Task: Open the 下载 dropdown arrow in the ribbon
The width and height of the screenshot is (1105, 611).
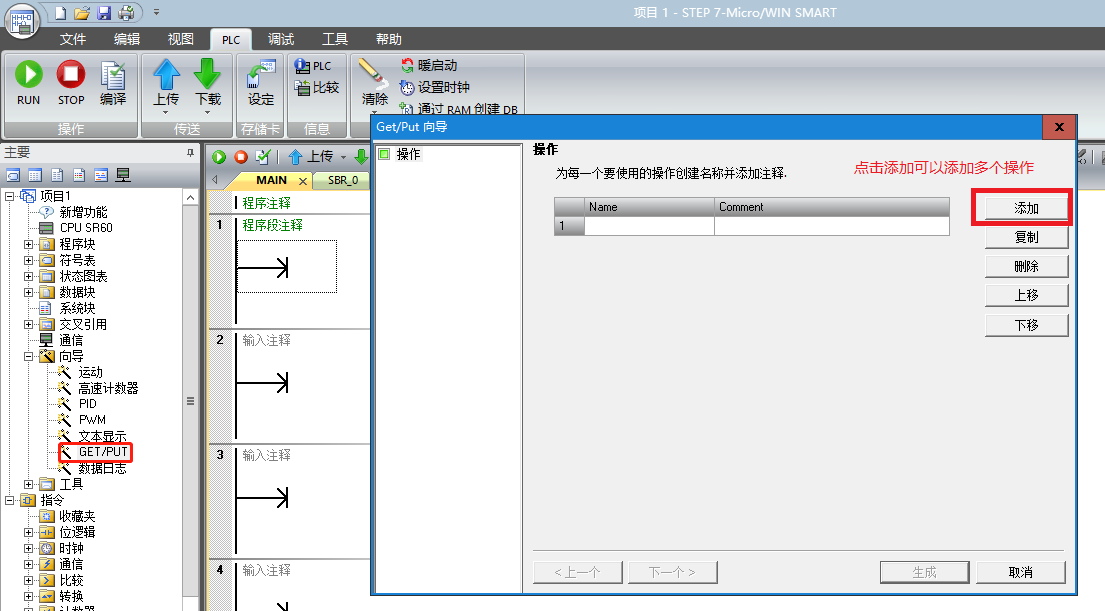Action: [207, 112]
